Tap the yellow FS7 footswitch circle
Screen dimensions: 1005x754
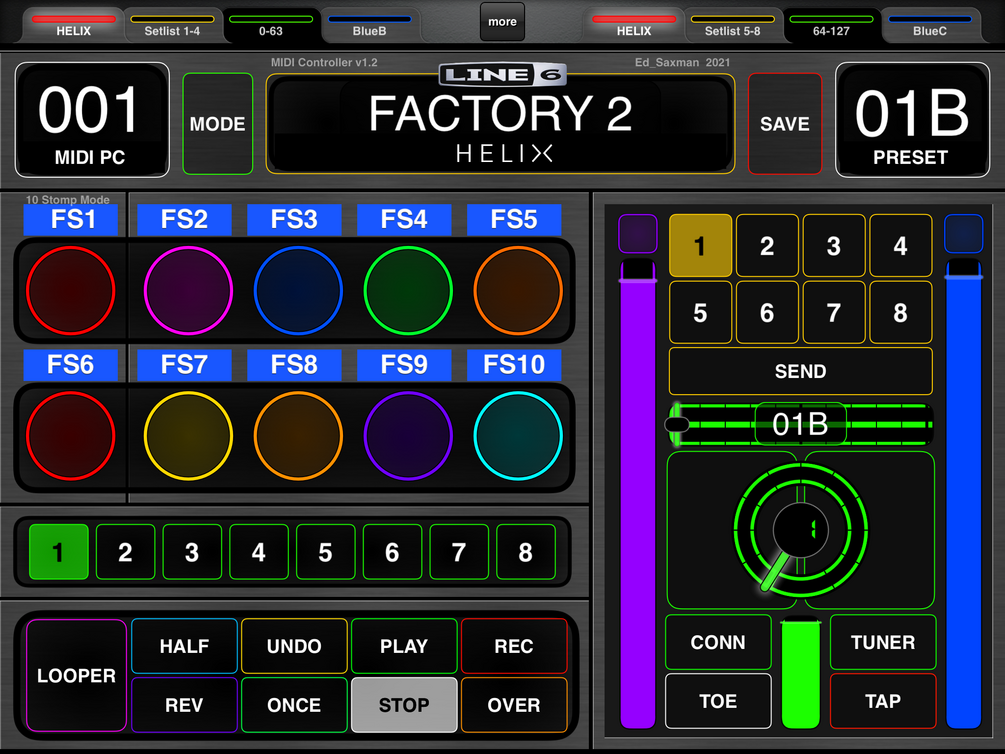pyautogui.click(x=188, y=436)
